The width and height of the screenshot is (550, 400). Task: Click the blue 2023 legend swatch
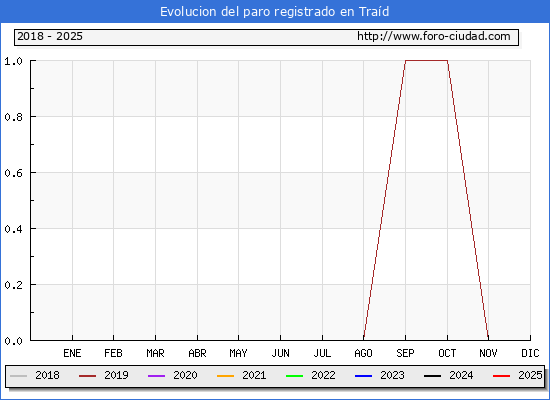pyautogui.click(x=363, y=376)
